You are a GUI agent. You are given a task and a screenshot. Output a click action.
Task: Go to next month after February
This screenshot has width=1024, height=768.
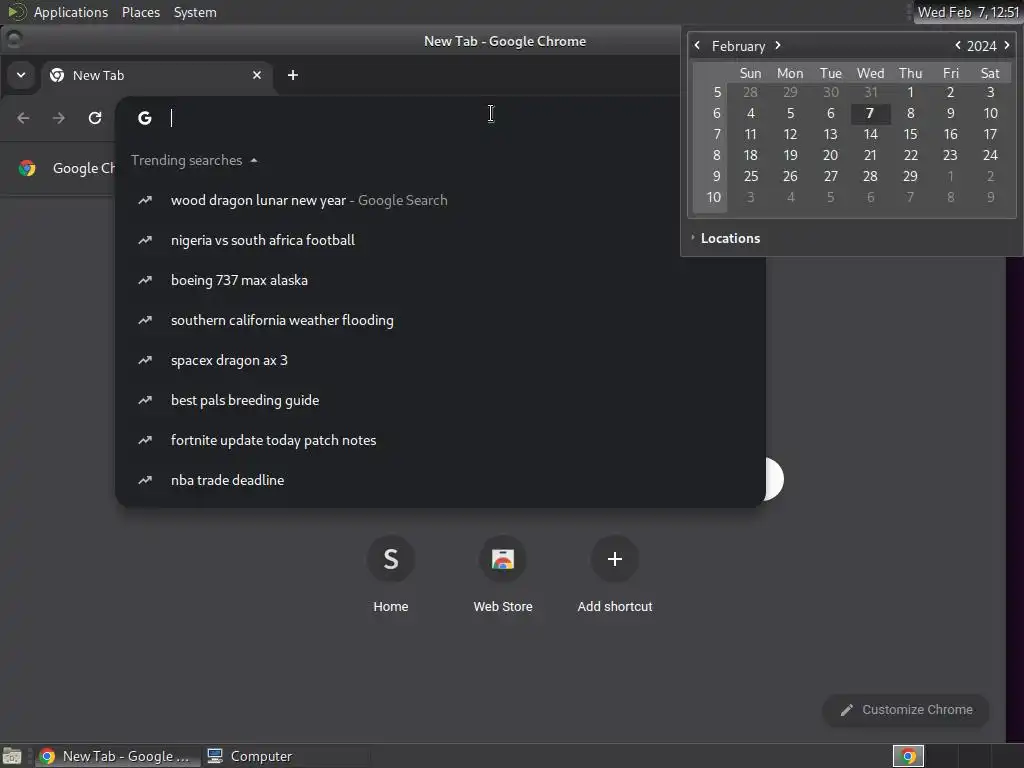[778, 46]
